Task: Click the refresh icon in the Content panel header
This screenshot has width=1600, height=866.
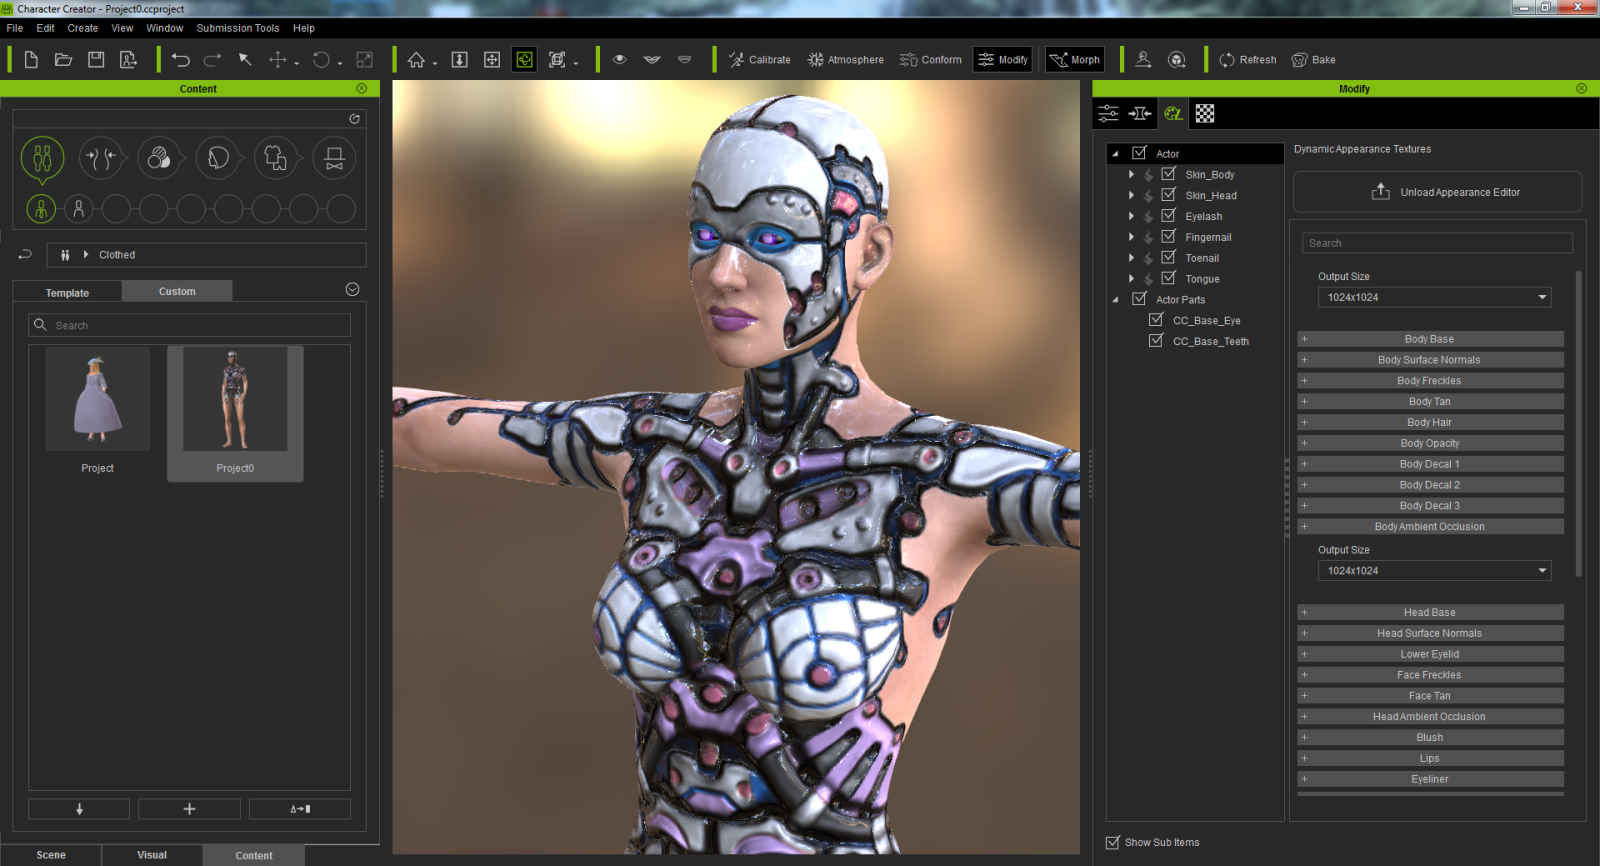Action: click(354, 119)
